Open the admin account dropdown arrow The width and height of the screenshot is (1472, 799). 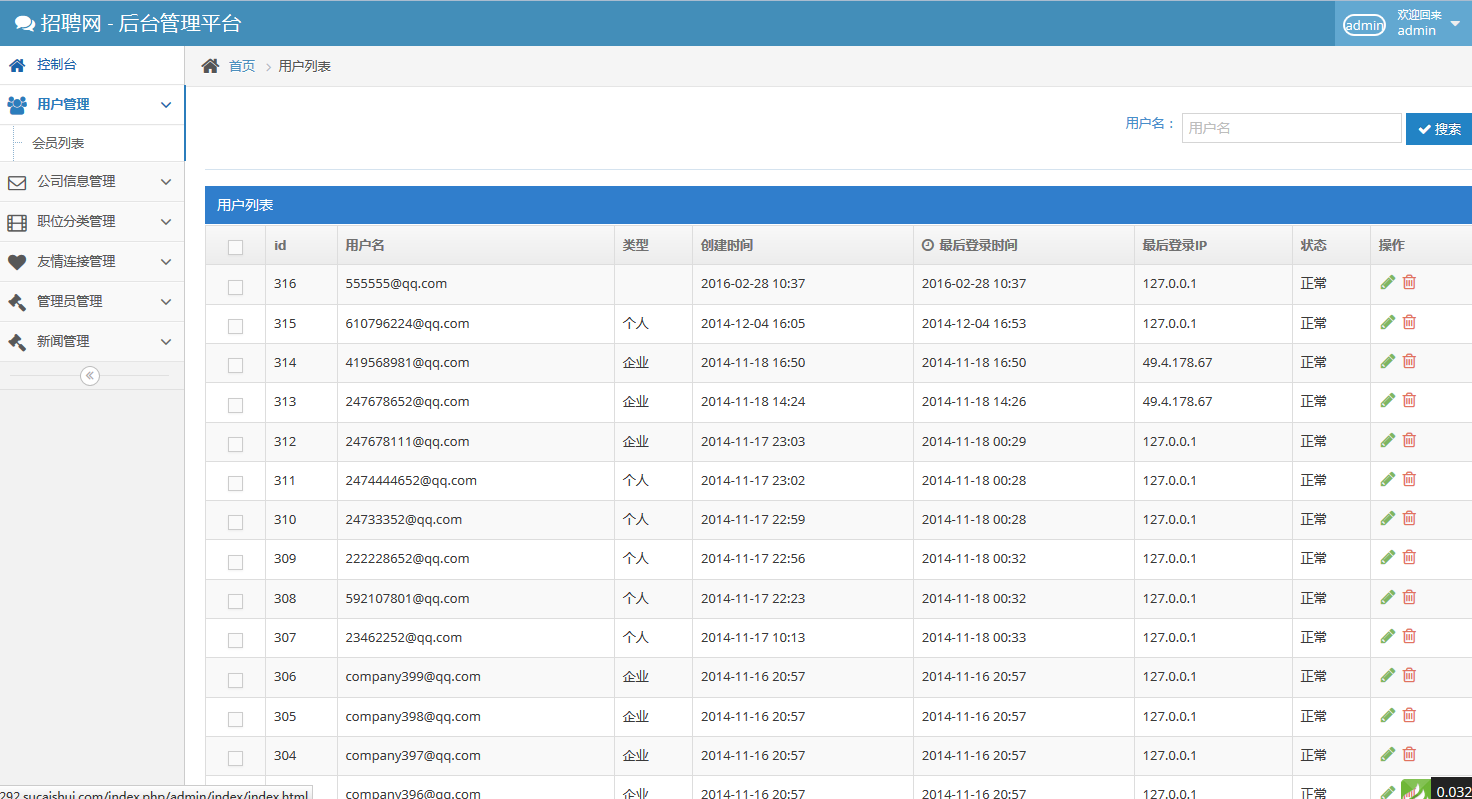pyautogui.click(x=1455, y=24)
